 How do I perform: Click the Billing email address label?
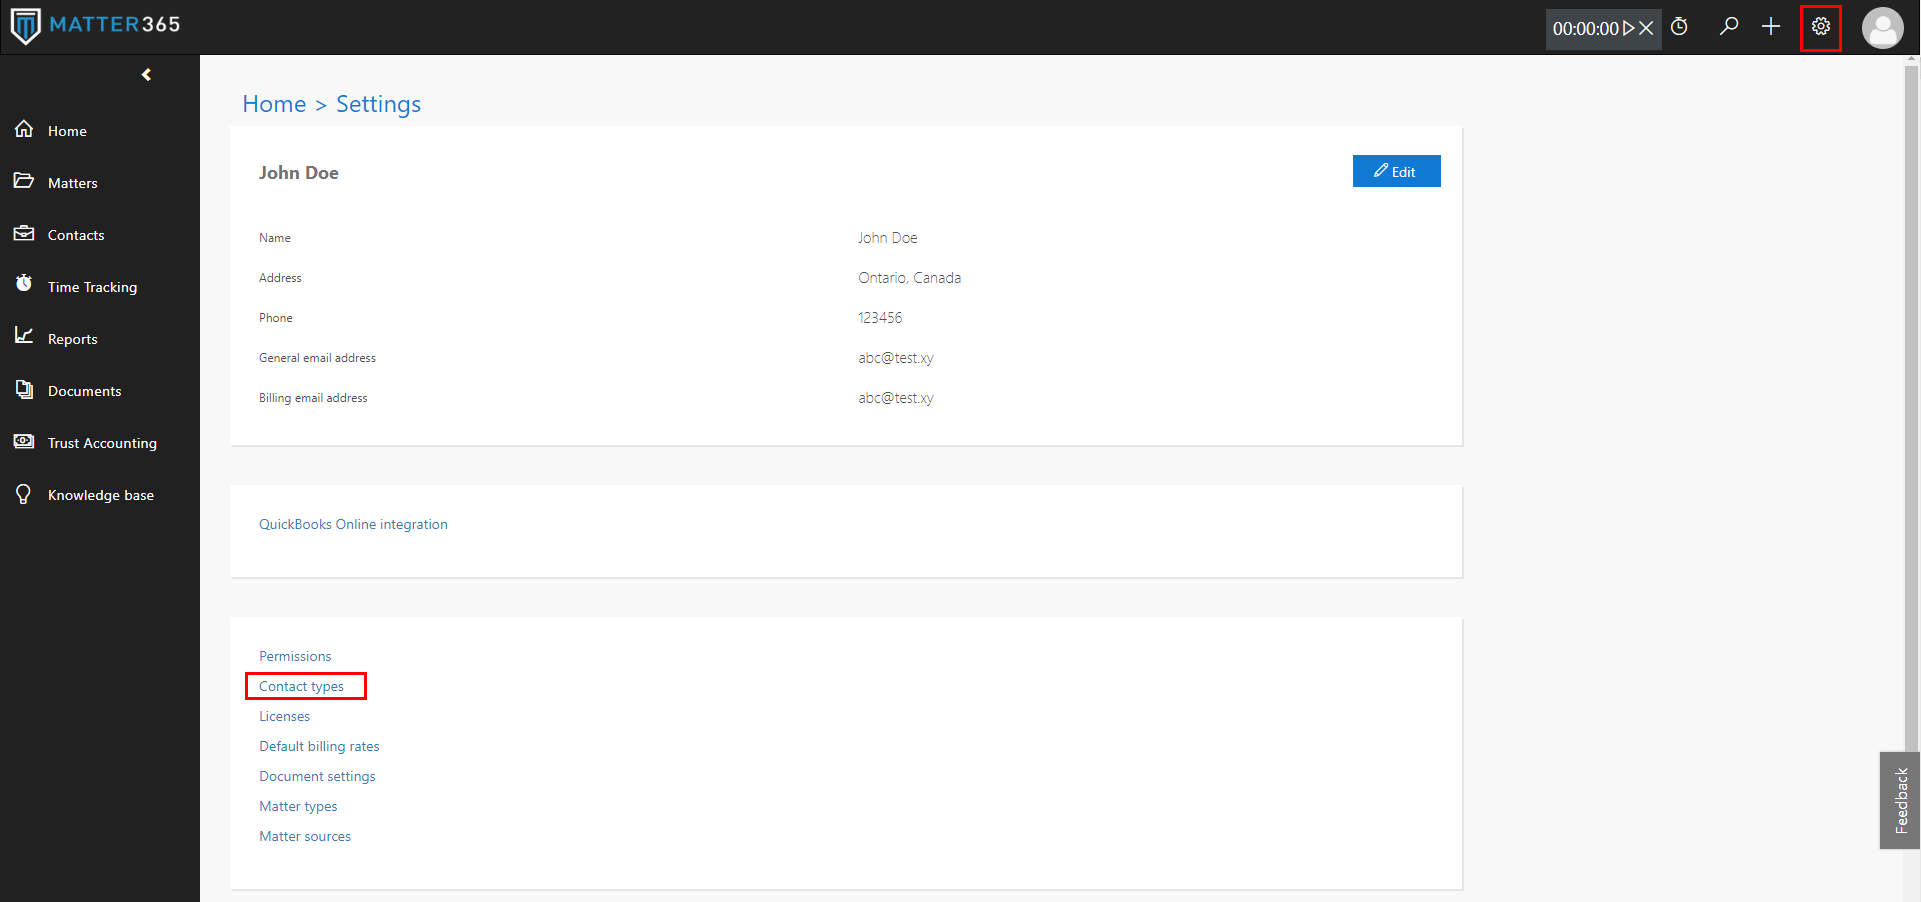313,398
